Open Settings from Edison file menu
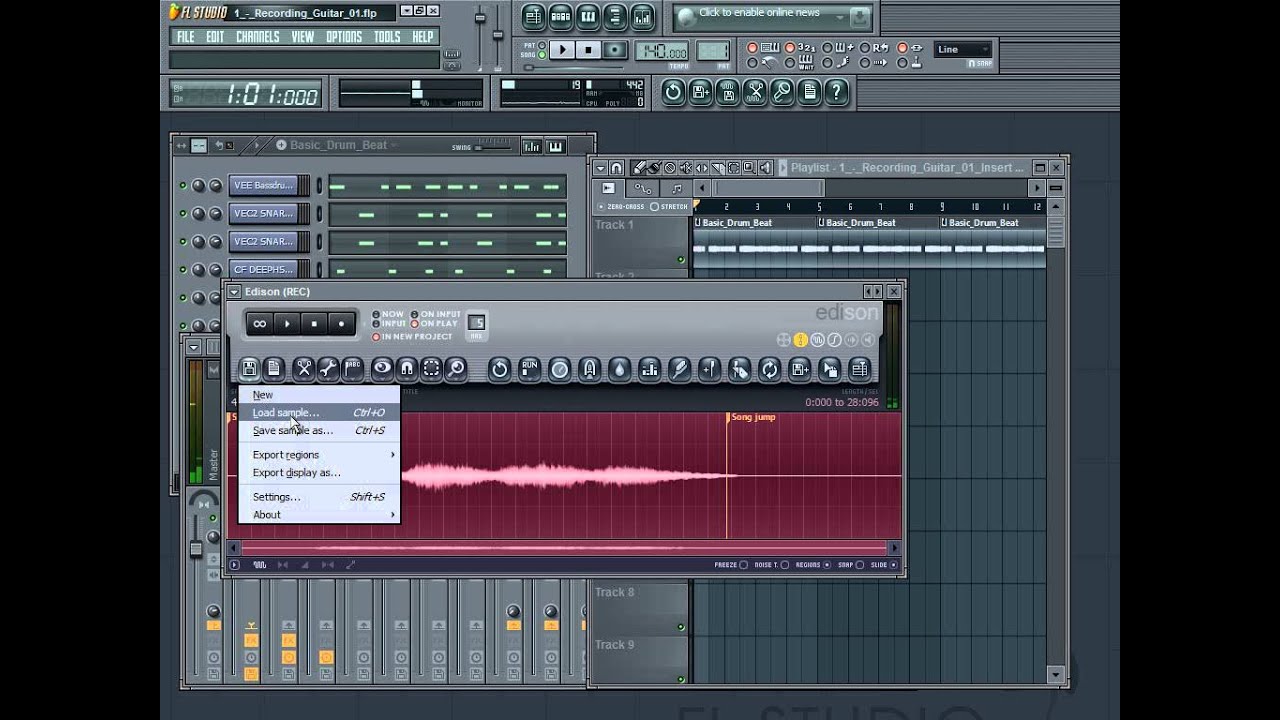The width and height of the screenshot is (1280, 720). pyautogui.click(x=319, y=497)
